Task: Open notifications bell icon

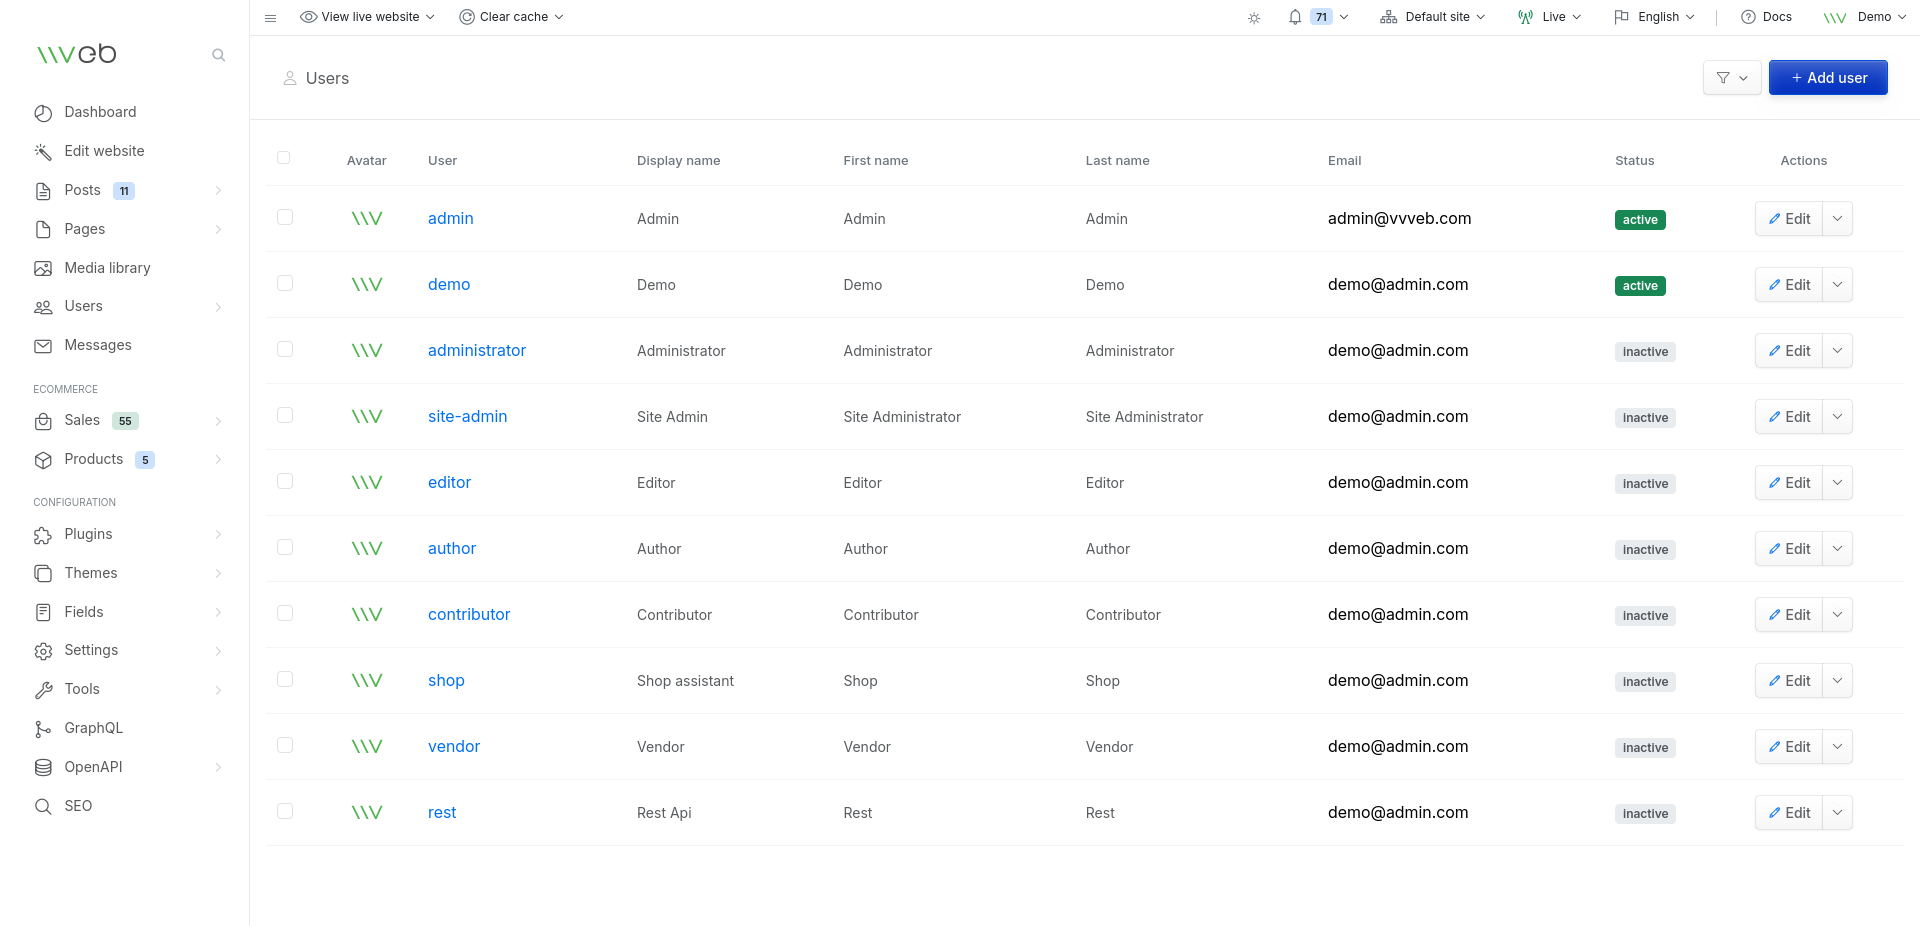Action: (1295, 17)
